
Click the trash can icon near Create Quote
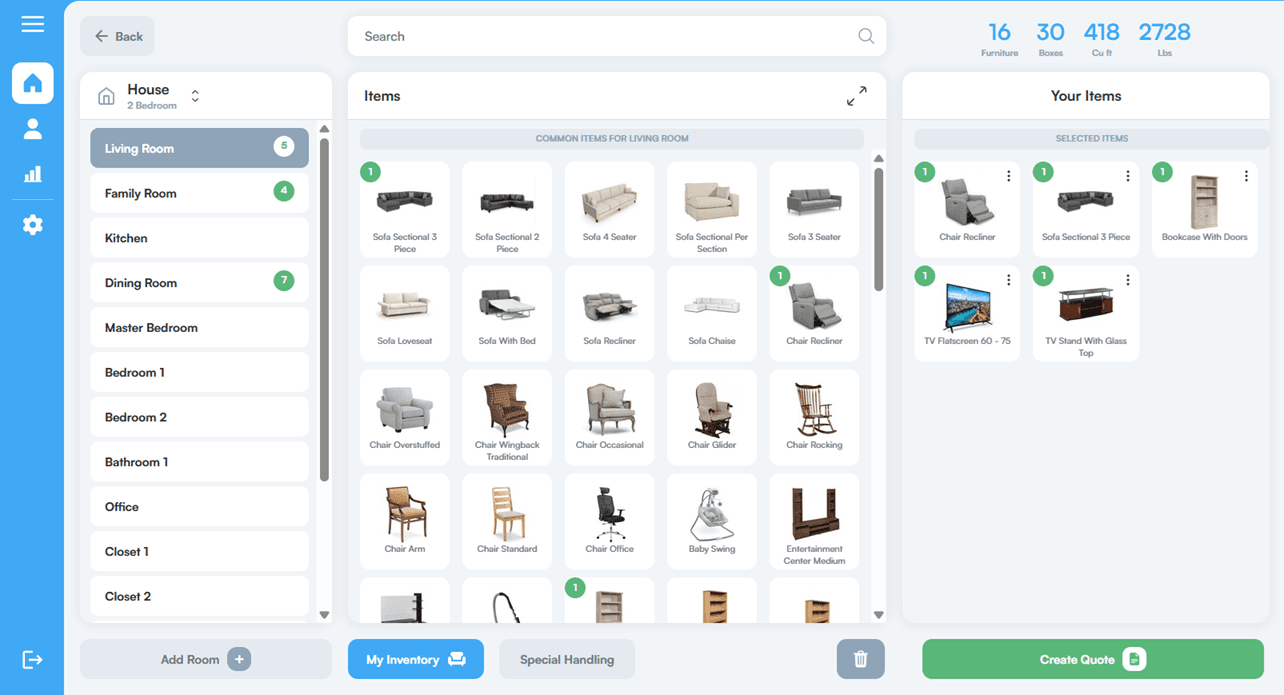860,659
